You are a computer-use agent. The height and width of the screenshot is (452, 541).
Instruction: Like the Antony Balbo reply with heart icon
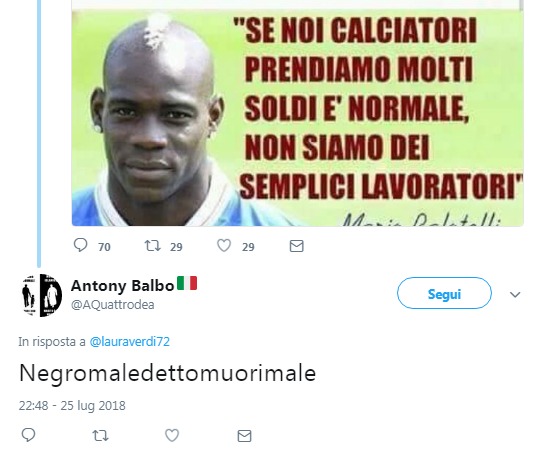click(x=172, y=435)
